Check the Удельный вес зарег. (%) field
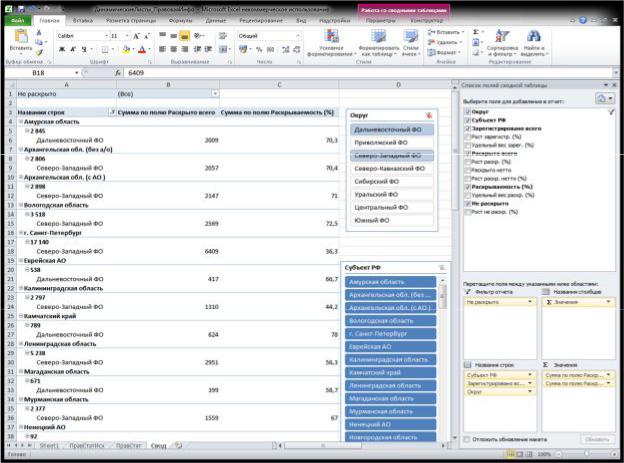 [x=468, y=145]
